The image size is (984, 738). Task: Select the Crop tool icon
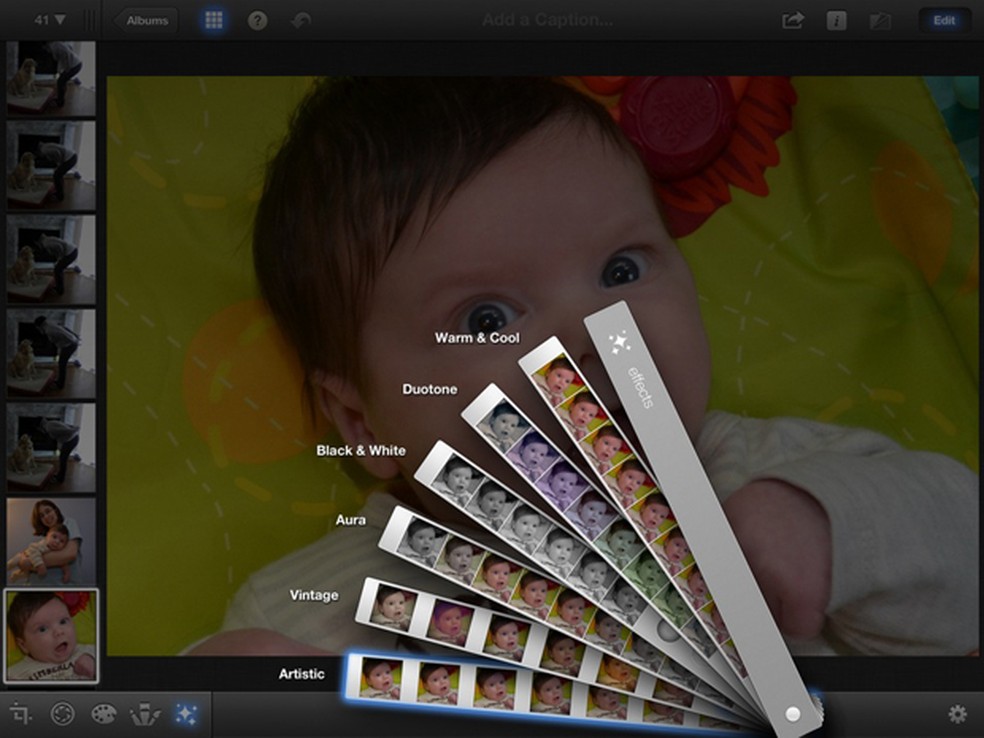[20, 714]
